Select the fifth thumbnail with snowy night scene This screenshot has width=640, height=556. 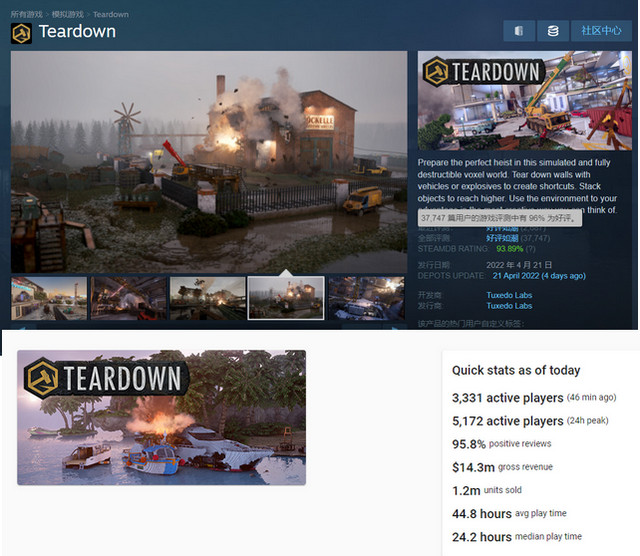(366, 298)
